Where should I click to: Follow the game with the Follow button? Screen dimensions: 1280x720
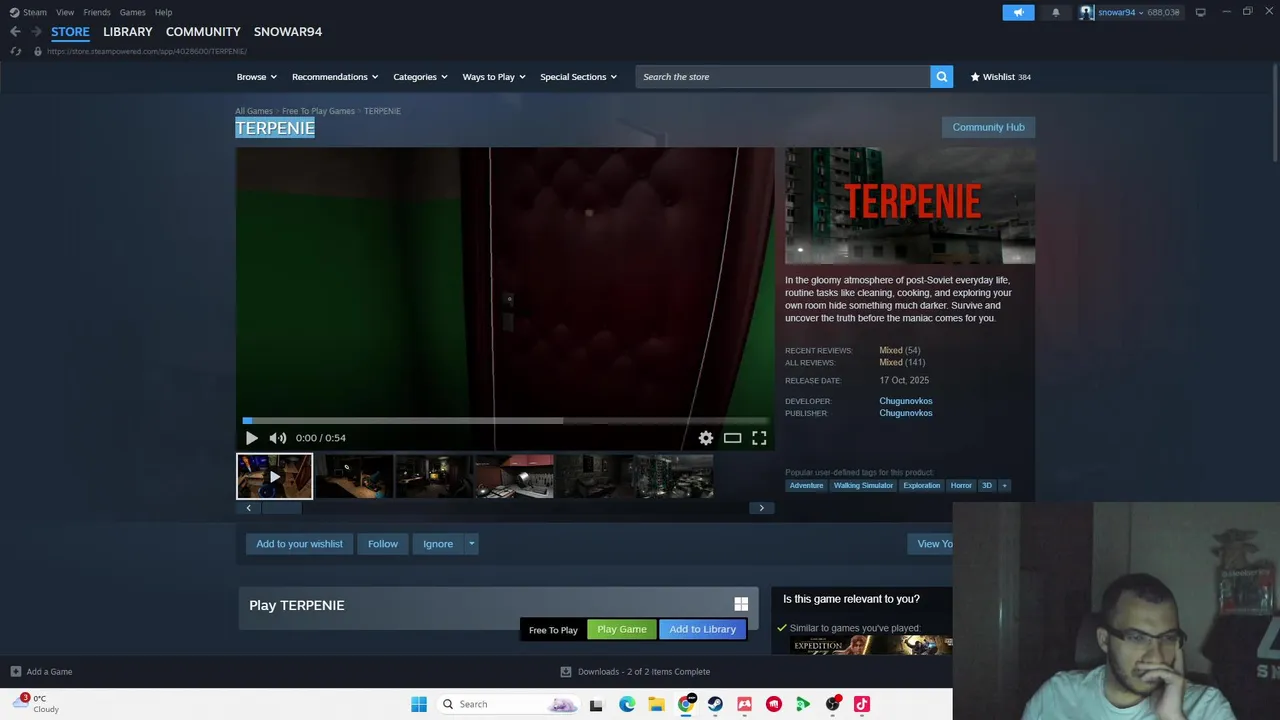pos(383,544)
